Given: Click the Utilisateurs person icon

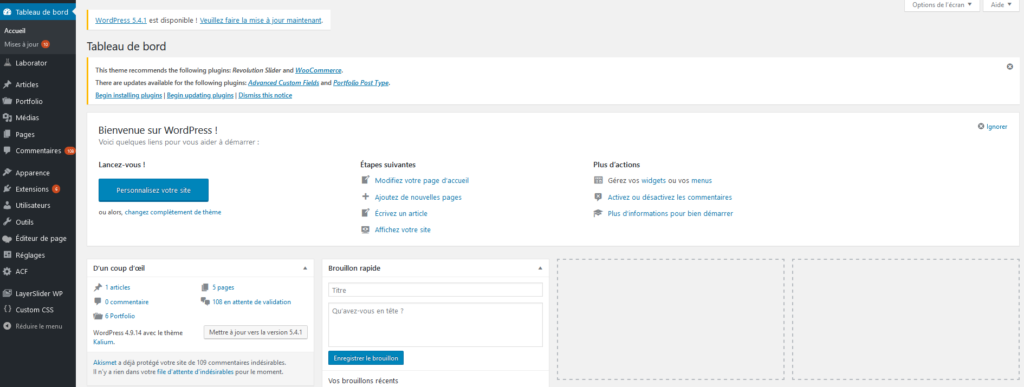Looking at the screenshot, I should coord(7,205).
